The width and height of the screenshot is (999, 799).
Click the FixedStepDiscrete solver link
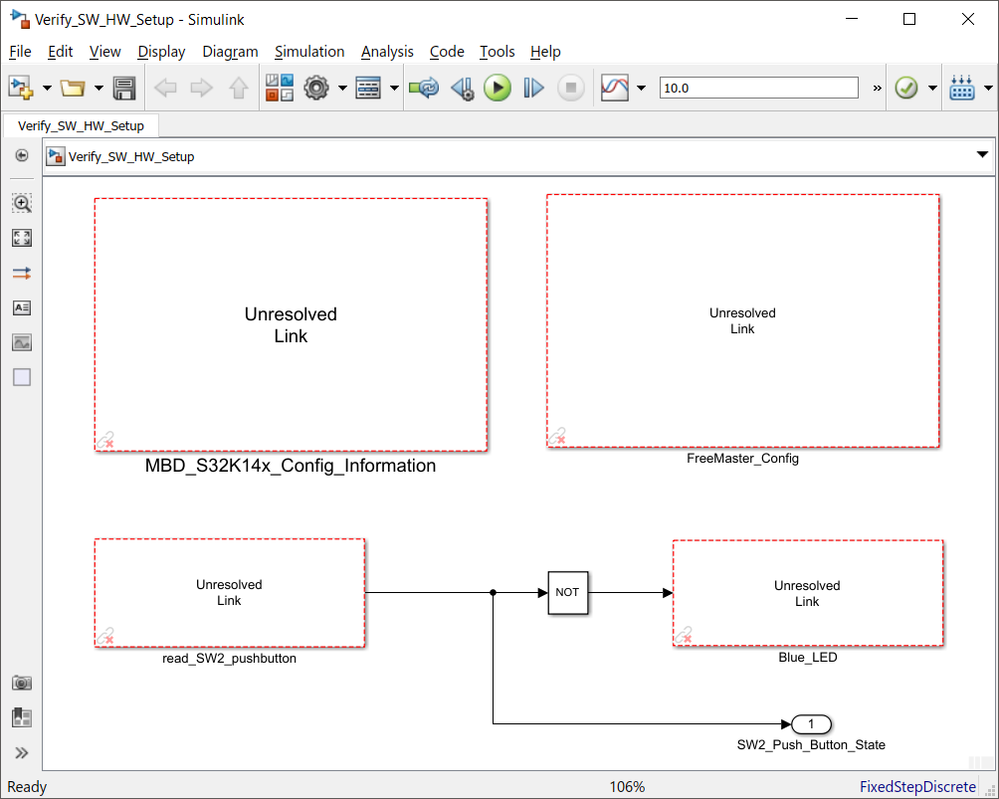click(917, 787)
